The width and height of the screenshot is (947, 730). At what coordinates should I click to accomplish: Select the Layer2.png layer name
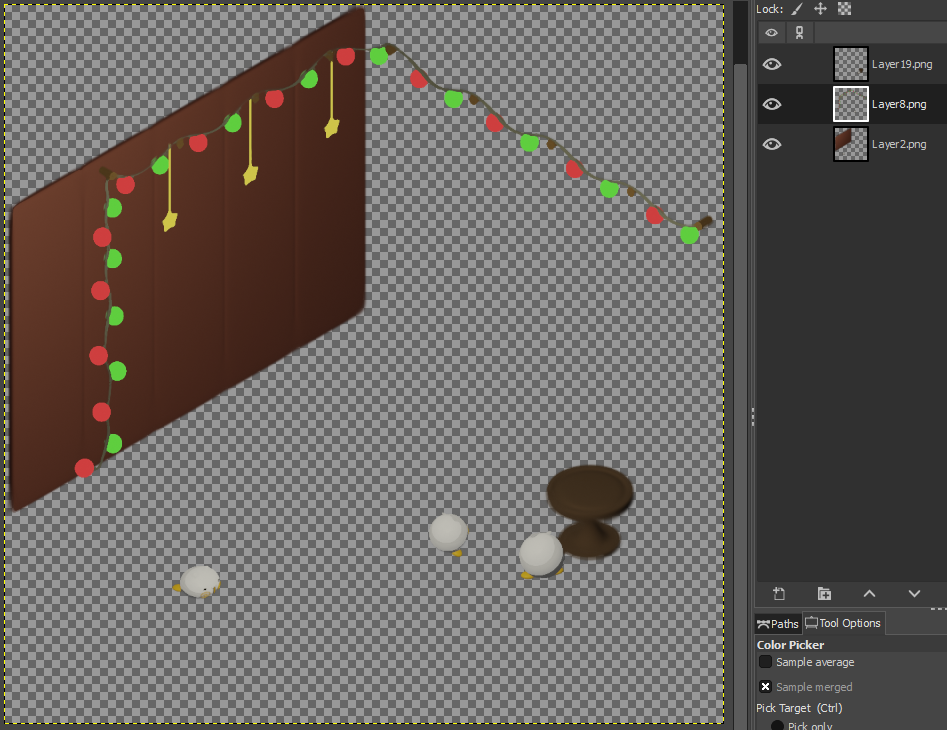tap(899, 144)
